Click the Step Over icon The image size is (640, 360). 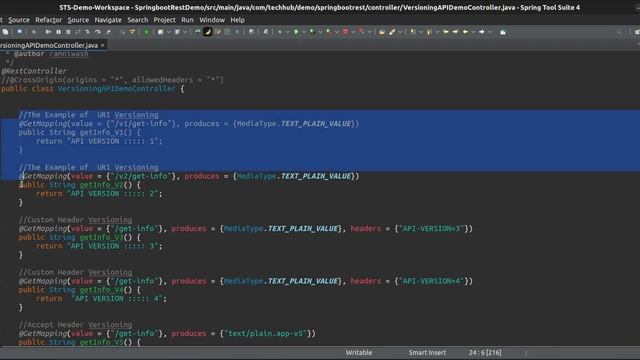pos(98,32)
